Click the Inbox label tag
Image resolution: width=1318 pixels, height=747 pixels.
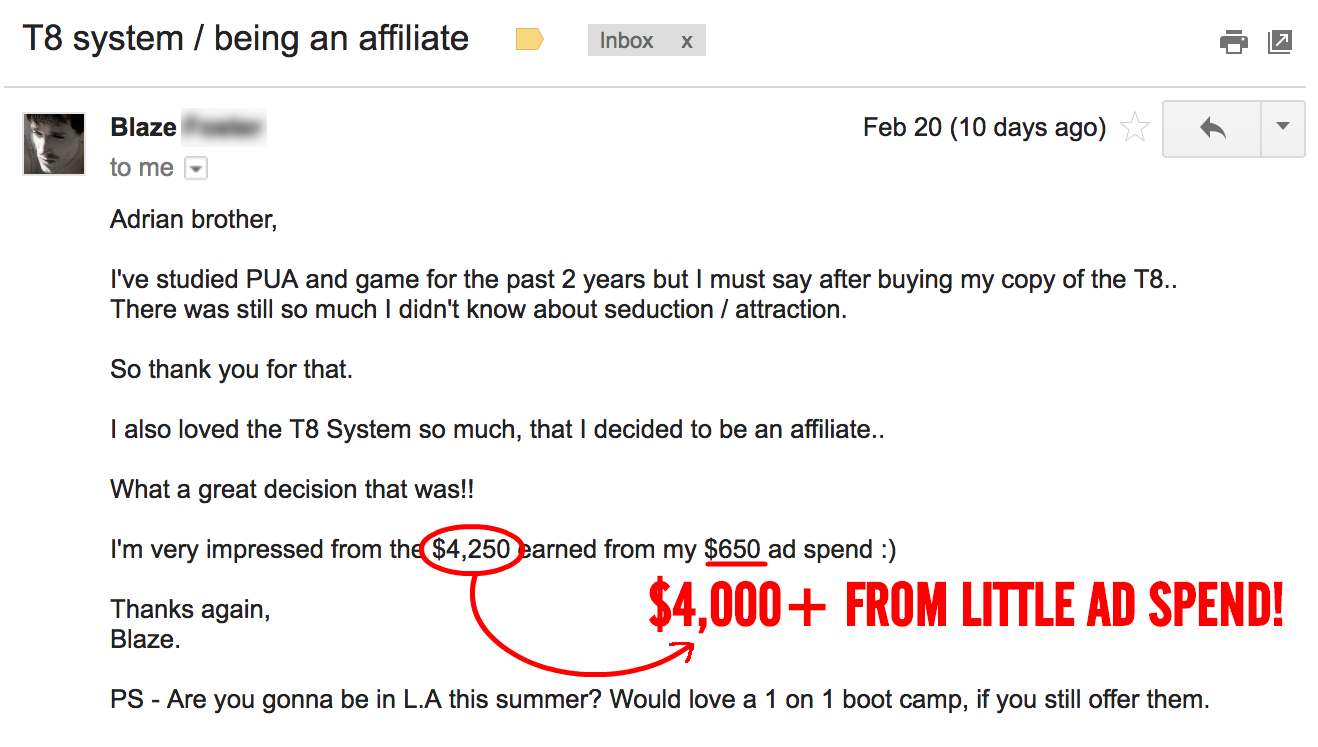point(626,41)
